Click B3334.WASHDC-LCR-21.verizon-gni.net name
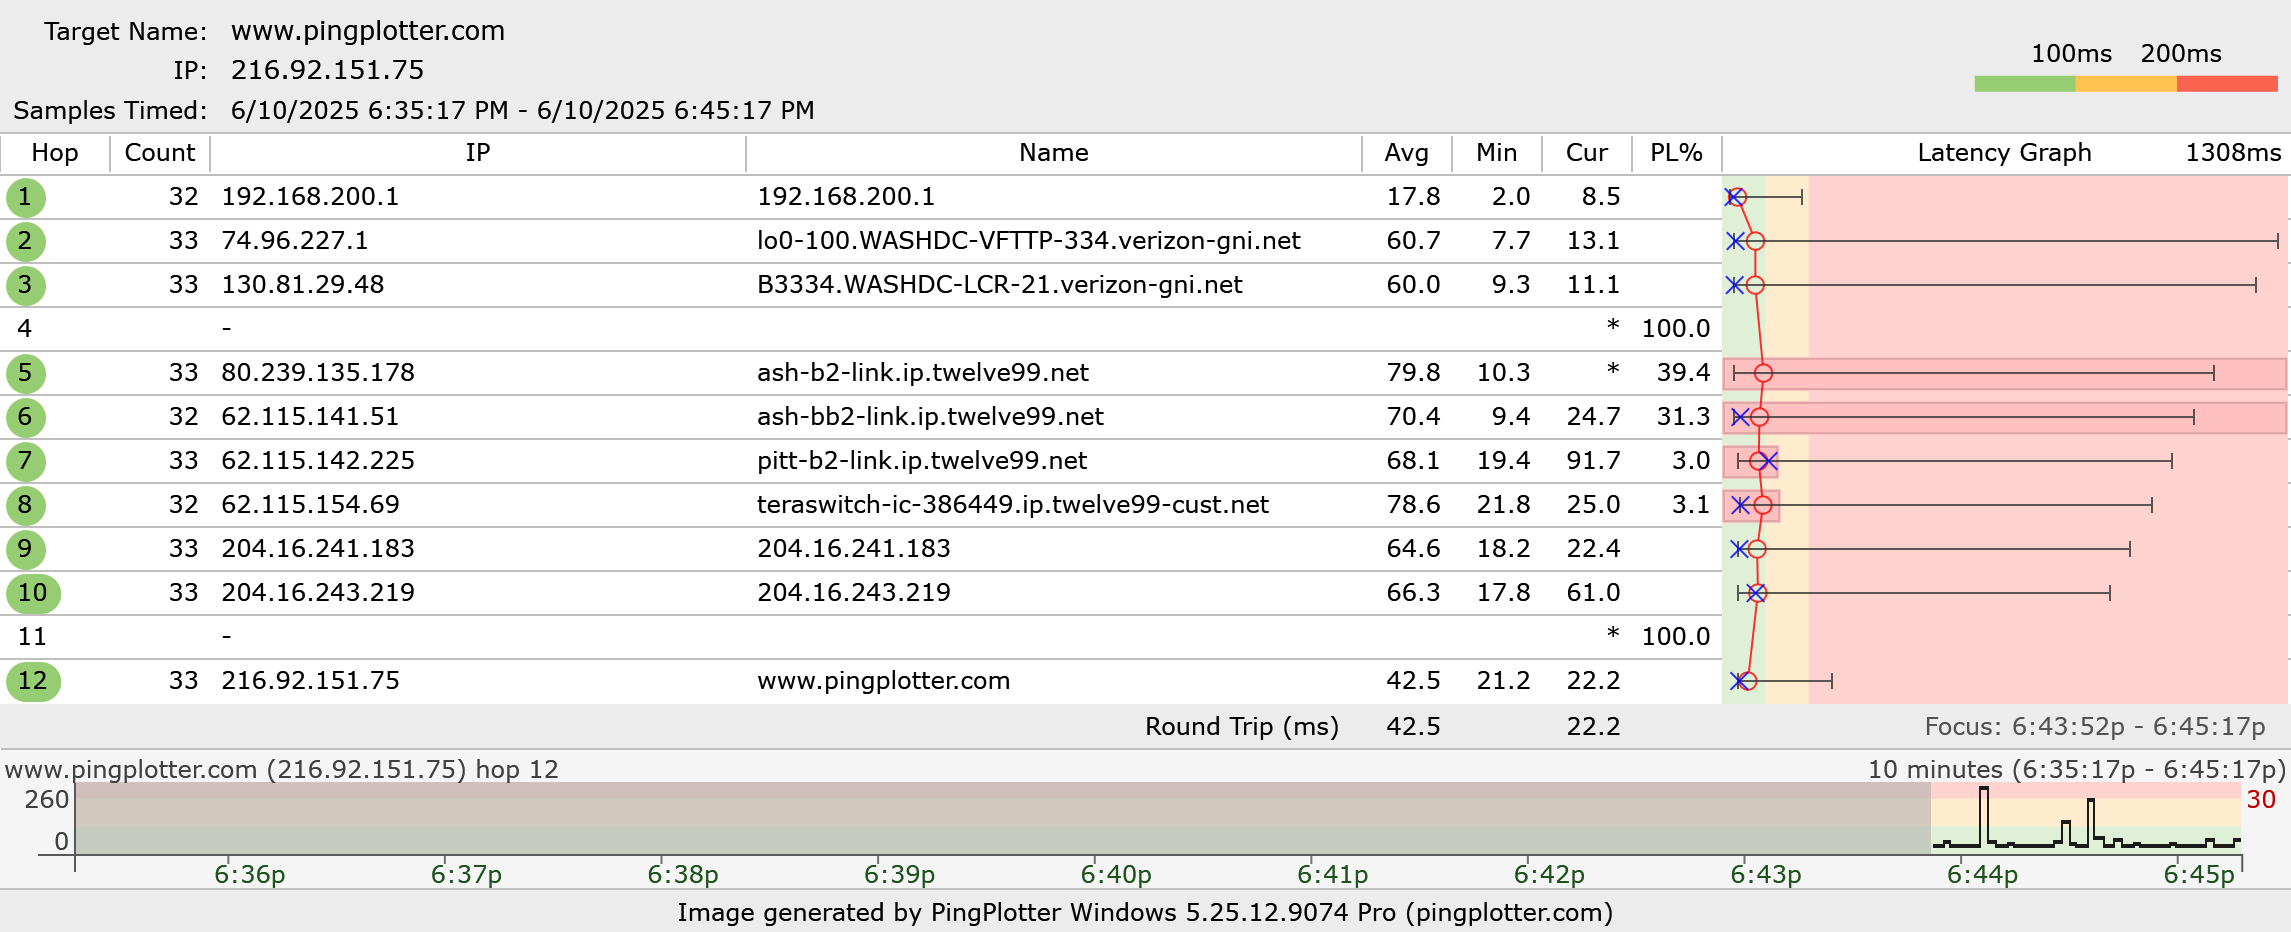Viewport: 2291px width, 932px height. coord(1000,285)
